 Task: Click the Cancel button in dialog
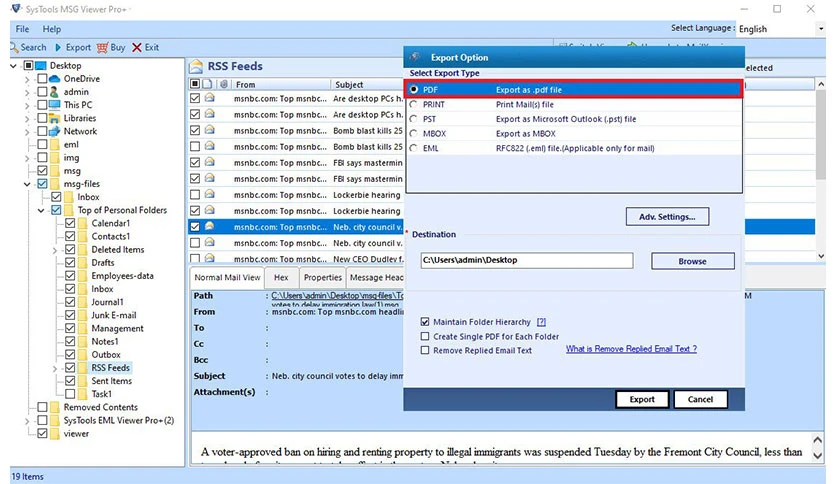pyautogui.click(x=700, y=399)
